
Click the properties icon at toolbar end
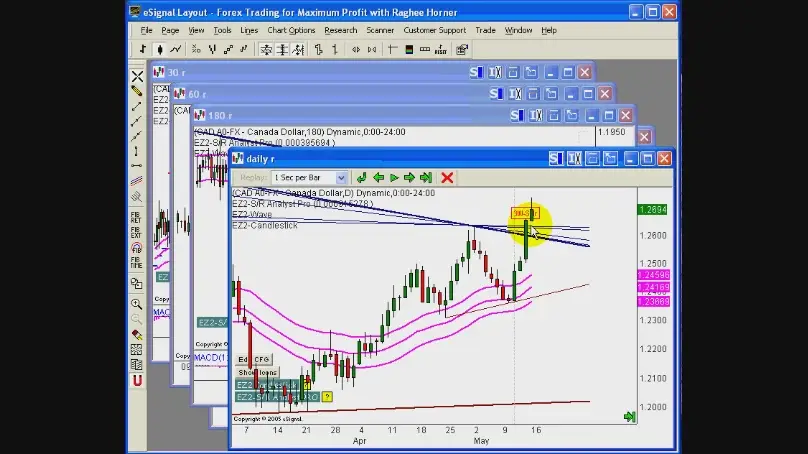pos(462,49)
